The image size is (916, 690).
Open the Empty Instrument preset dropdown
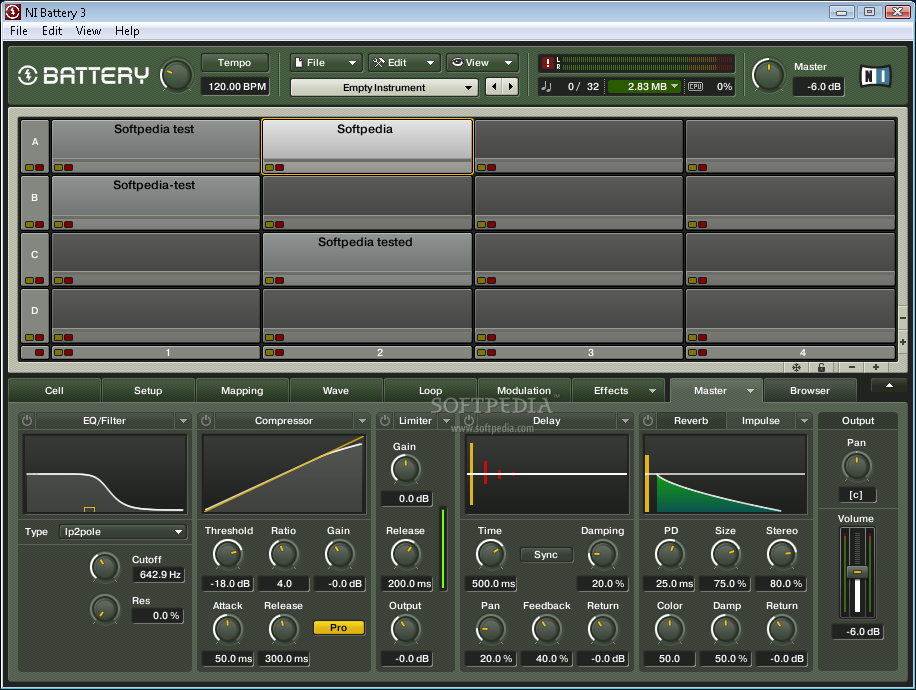[384, 88]
